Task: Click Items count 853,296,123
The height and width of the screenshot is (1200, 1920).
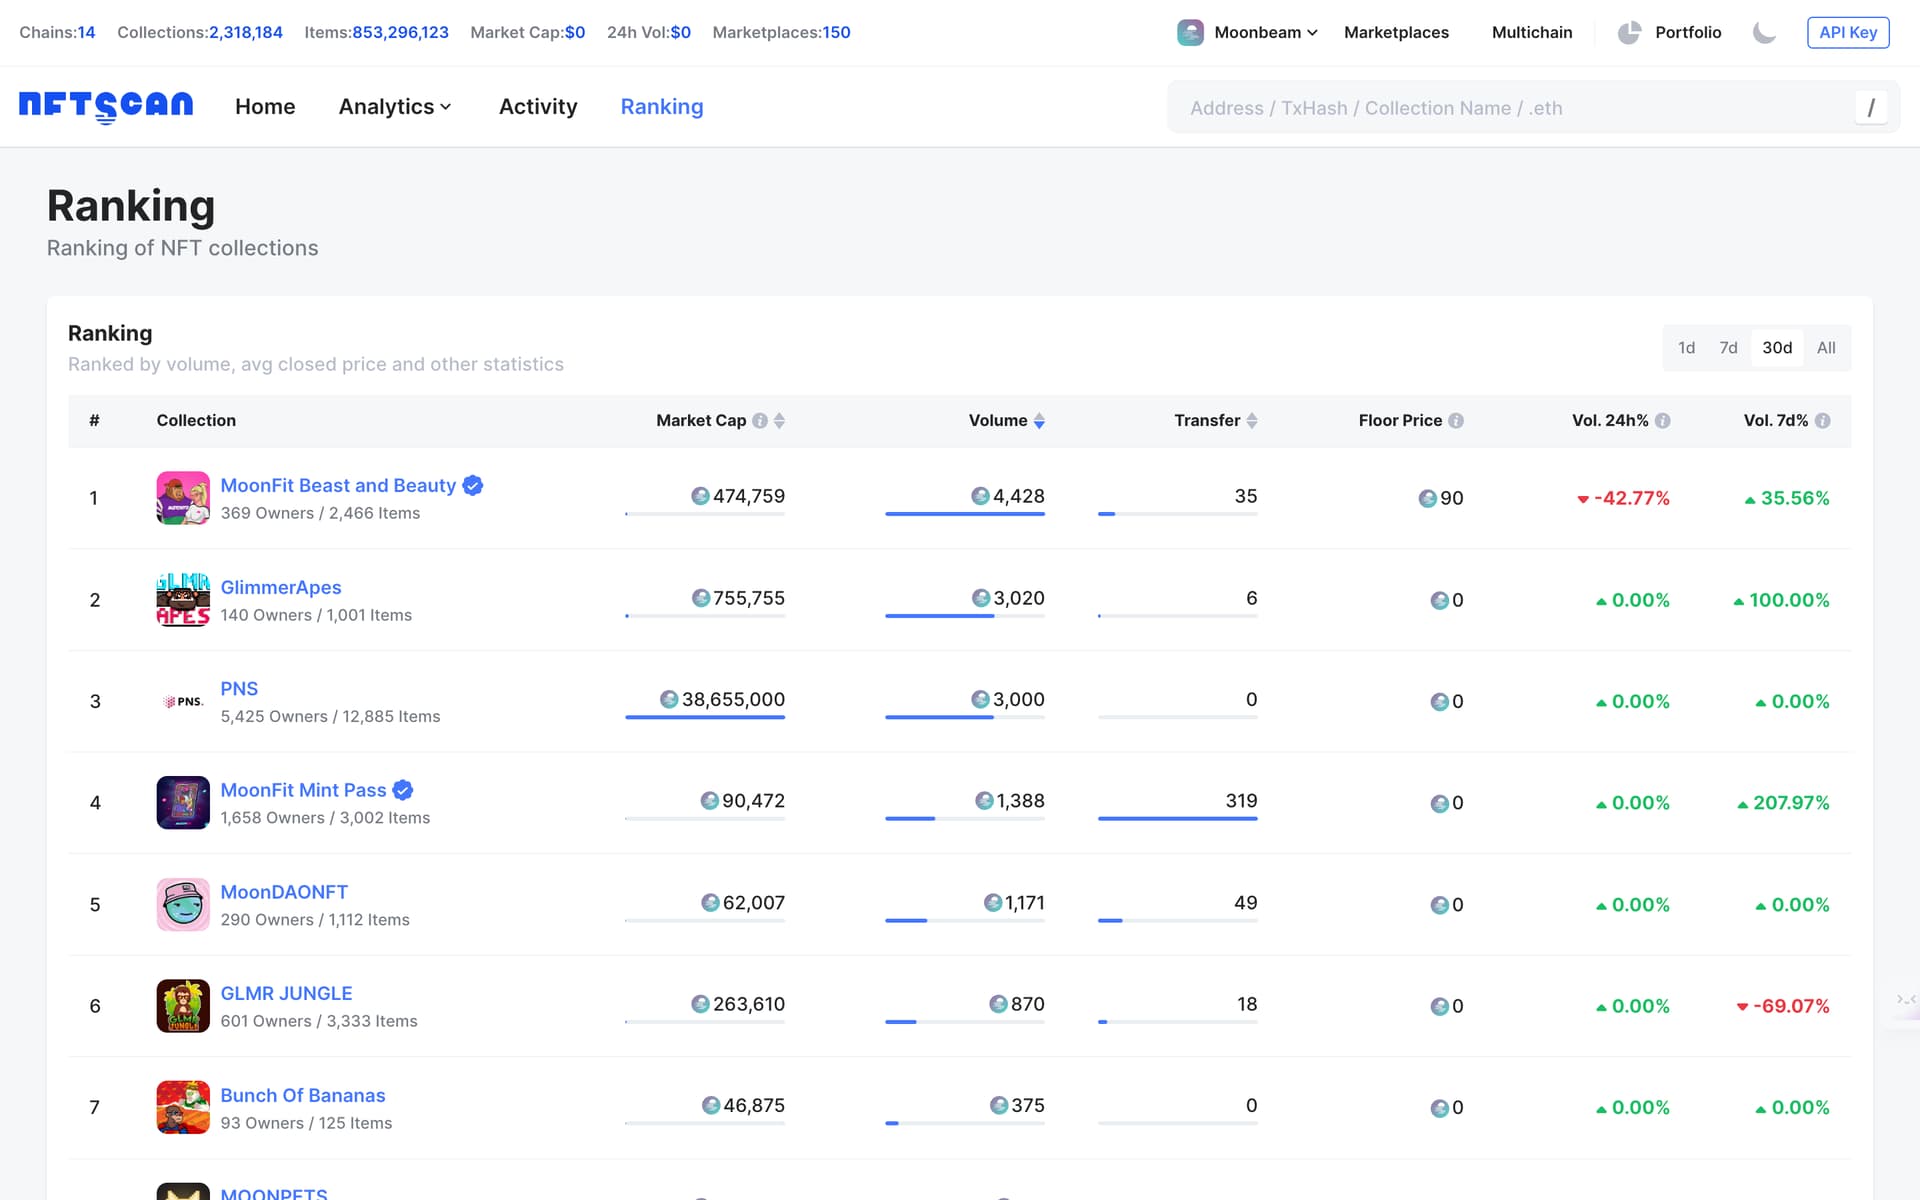Action: click(400, 33)
